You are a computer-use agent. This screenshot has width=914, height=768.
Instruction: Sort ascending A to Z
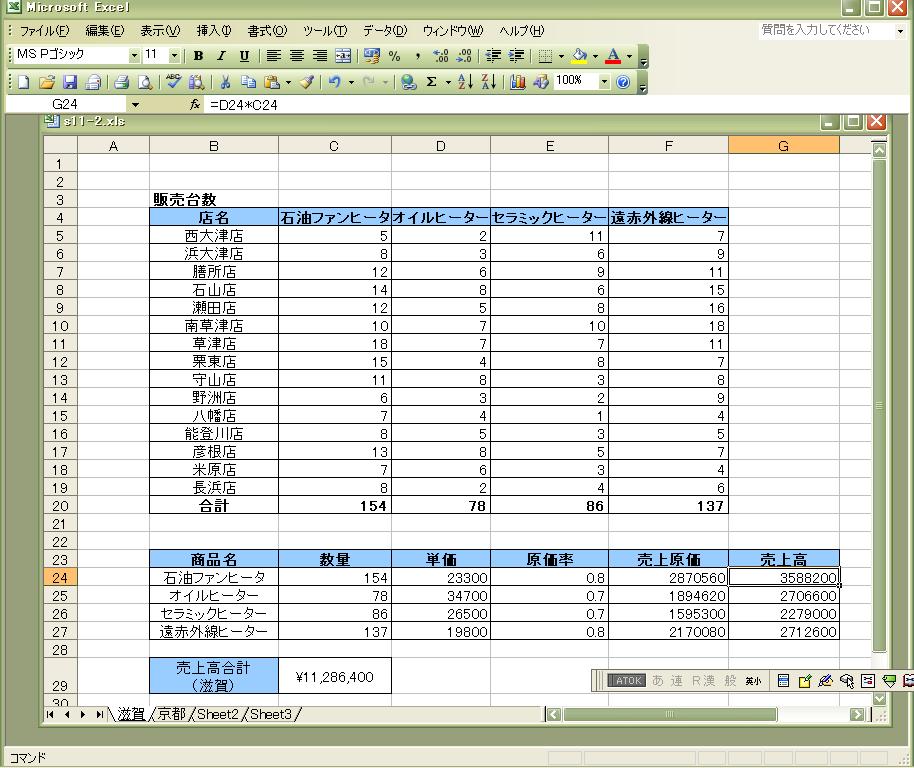click(465, 82)
